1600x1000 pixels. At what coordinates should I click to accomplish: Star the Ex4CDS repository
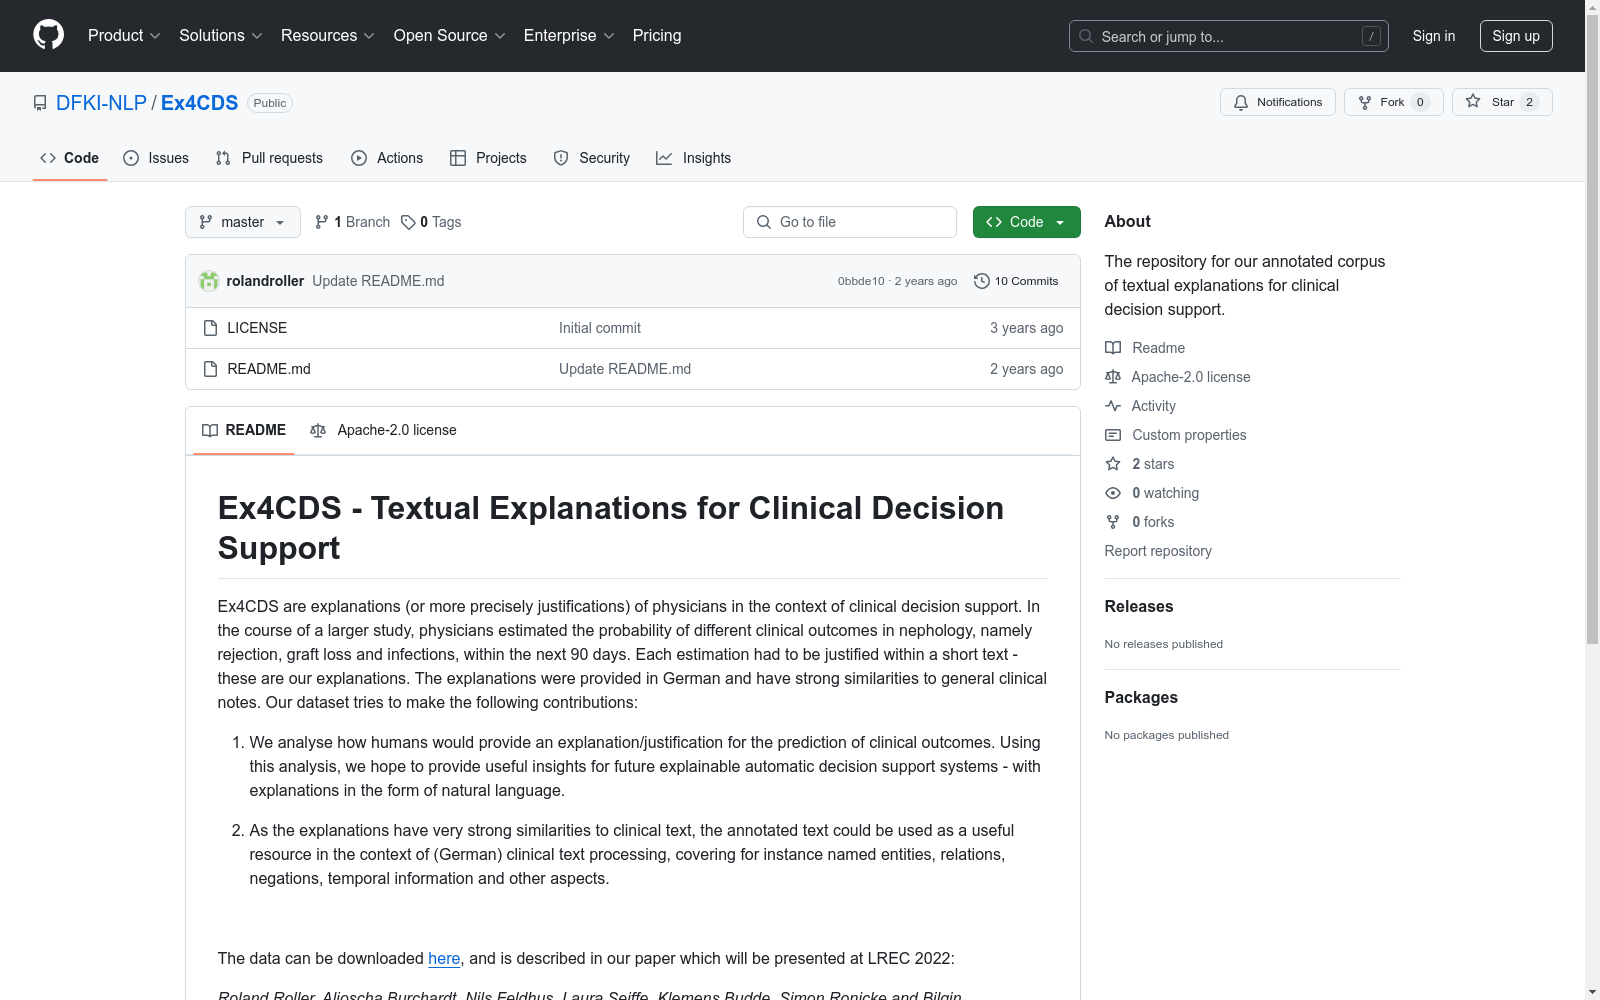(1502, 102)
